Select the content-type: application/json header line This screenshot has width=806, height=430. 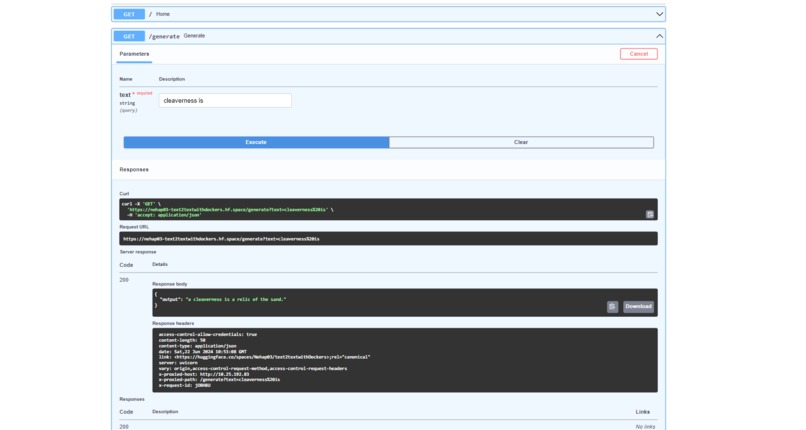tap(197, 346)
